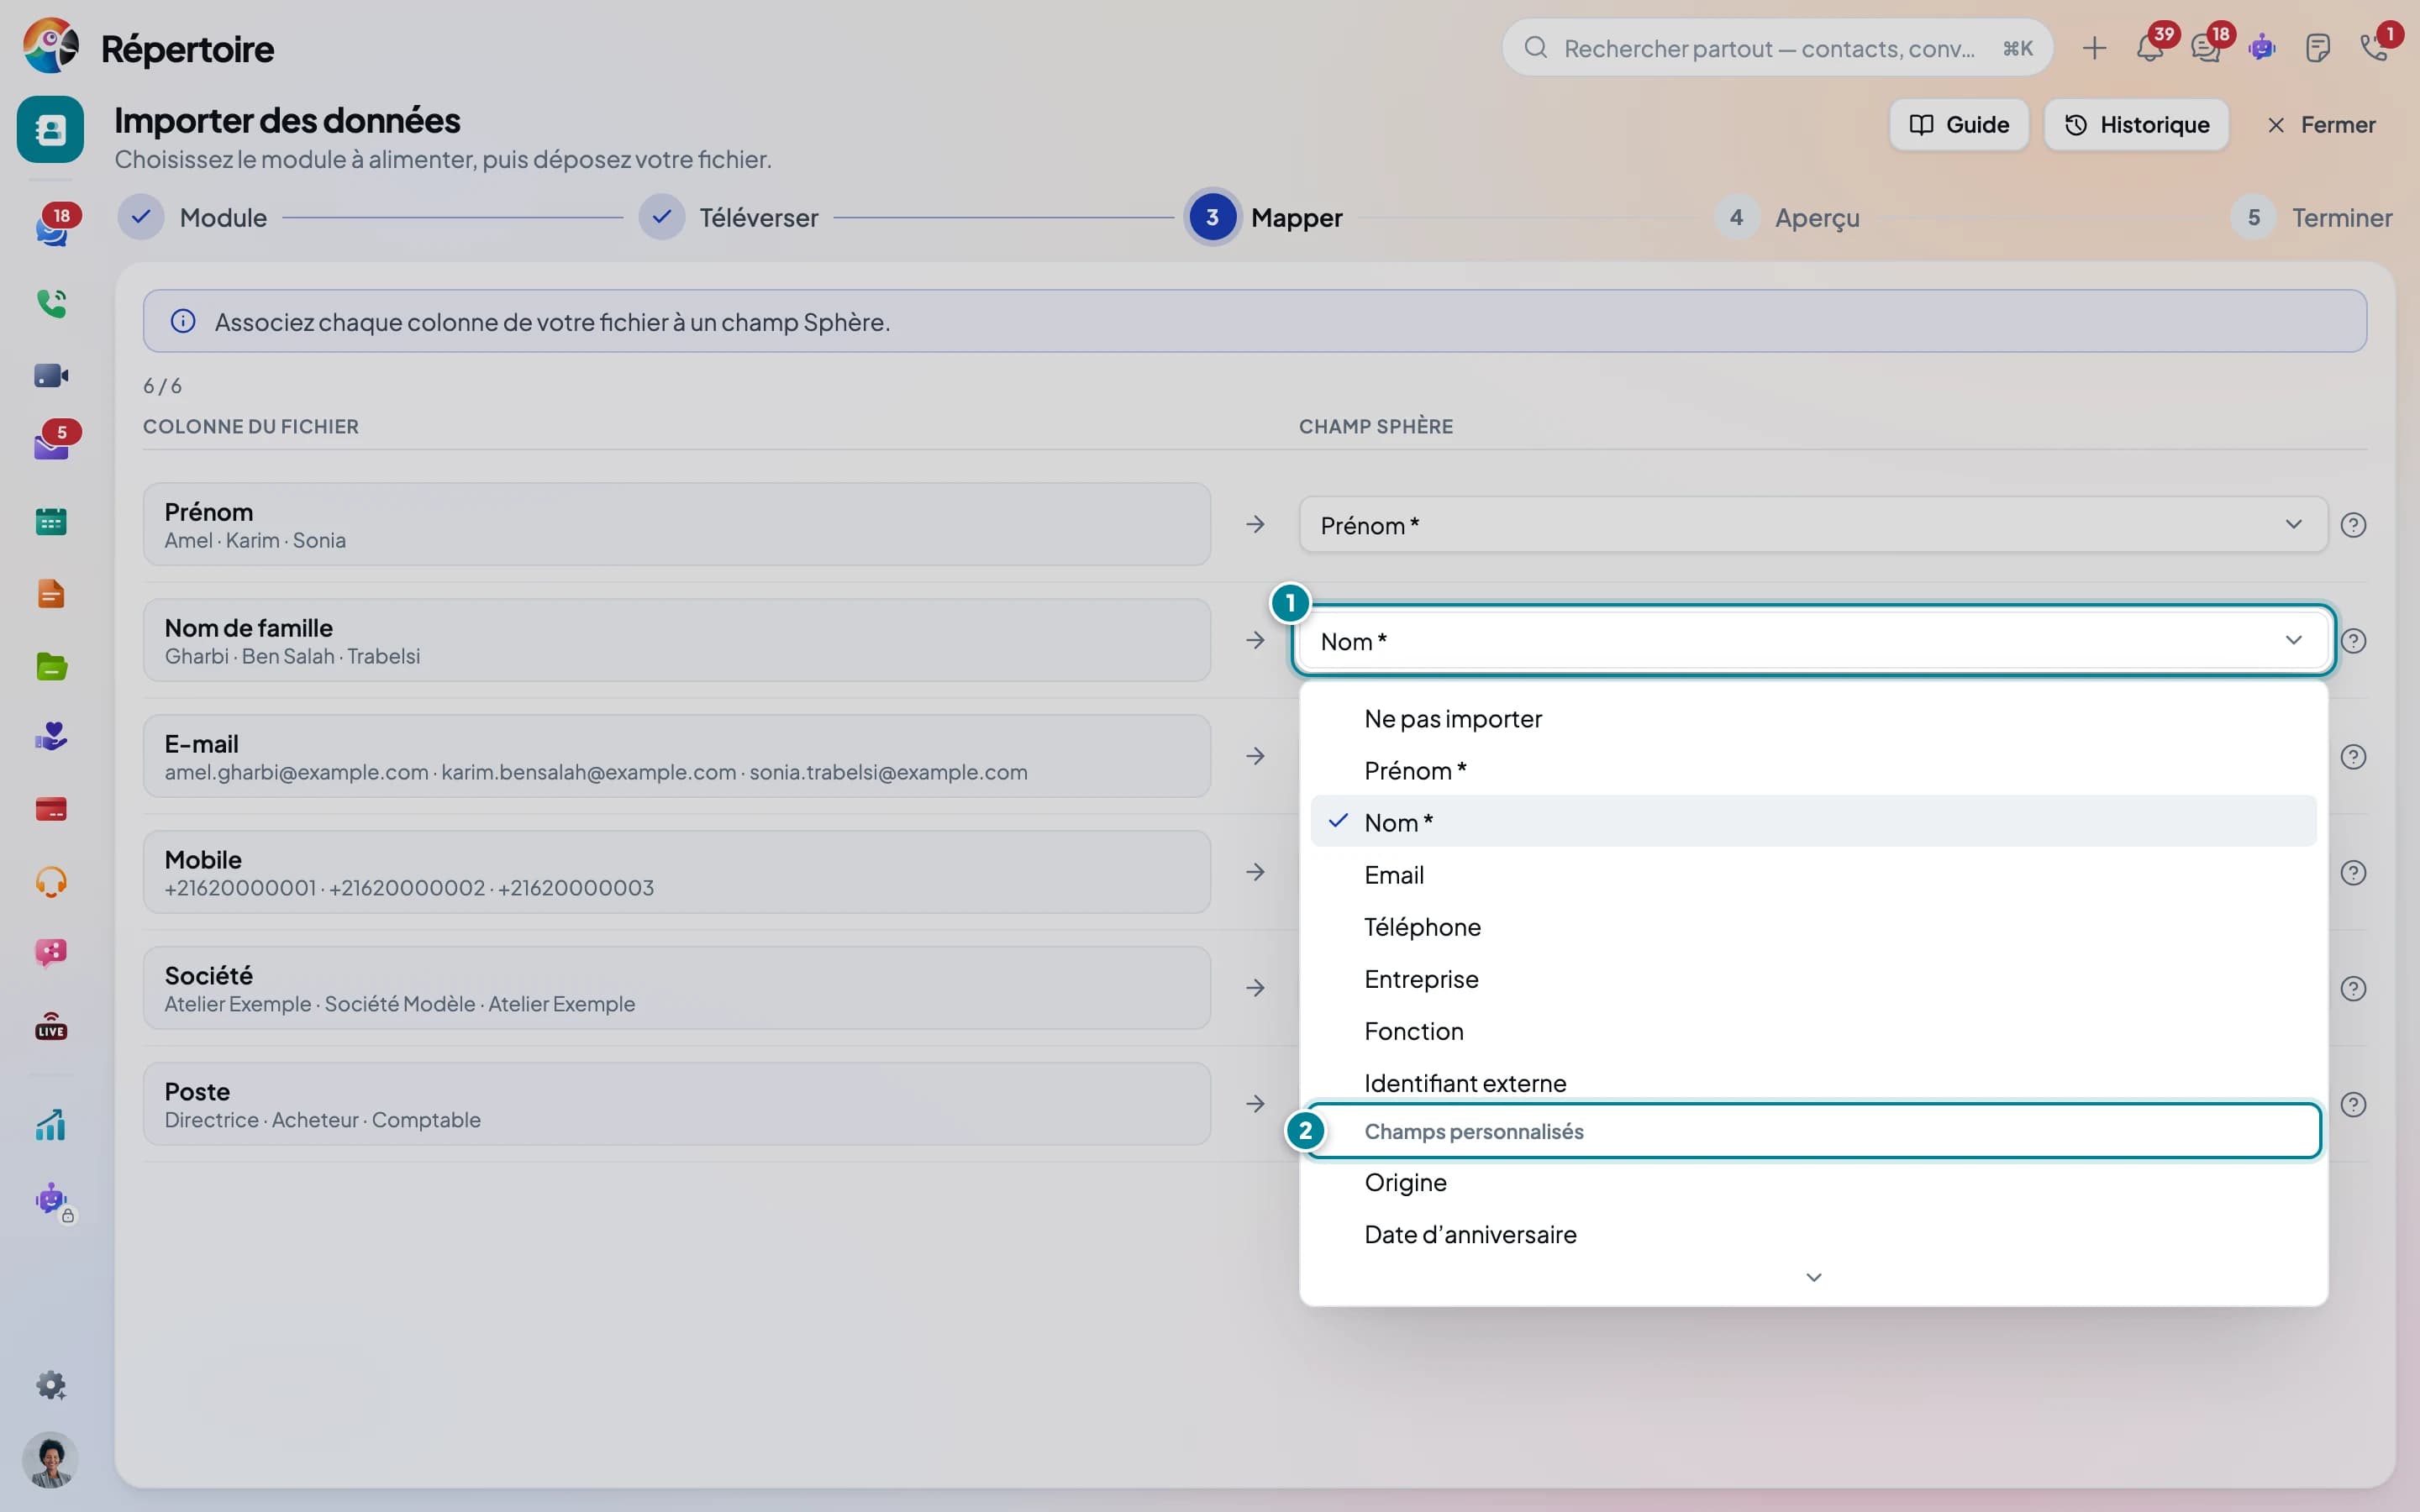
Task: Open the calendar icon in sidebar
Action: pyautogui.click(x=51, y=521)
